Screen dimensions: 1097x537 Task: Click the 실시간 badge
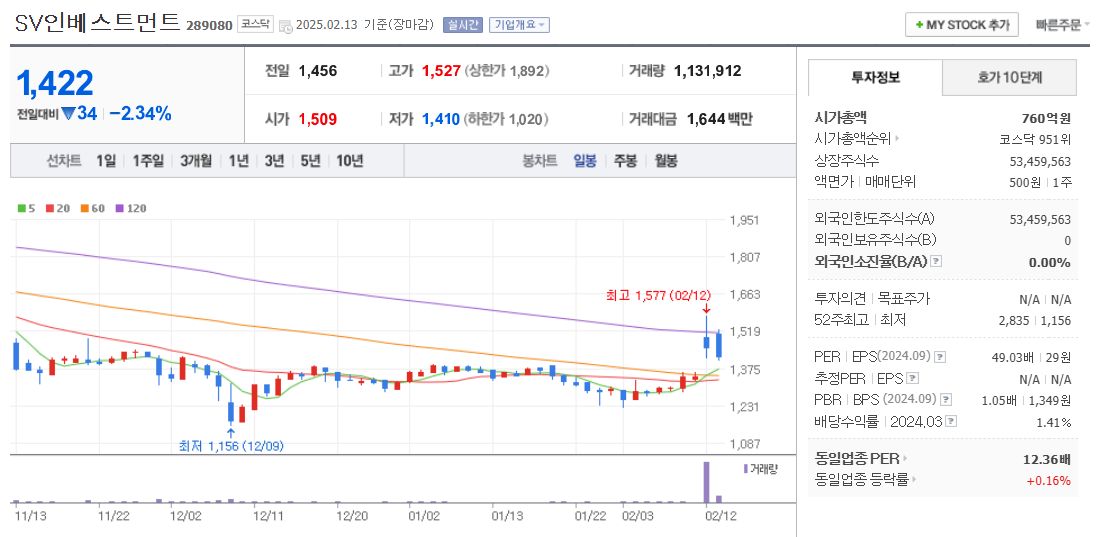coord(462,24)
